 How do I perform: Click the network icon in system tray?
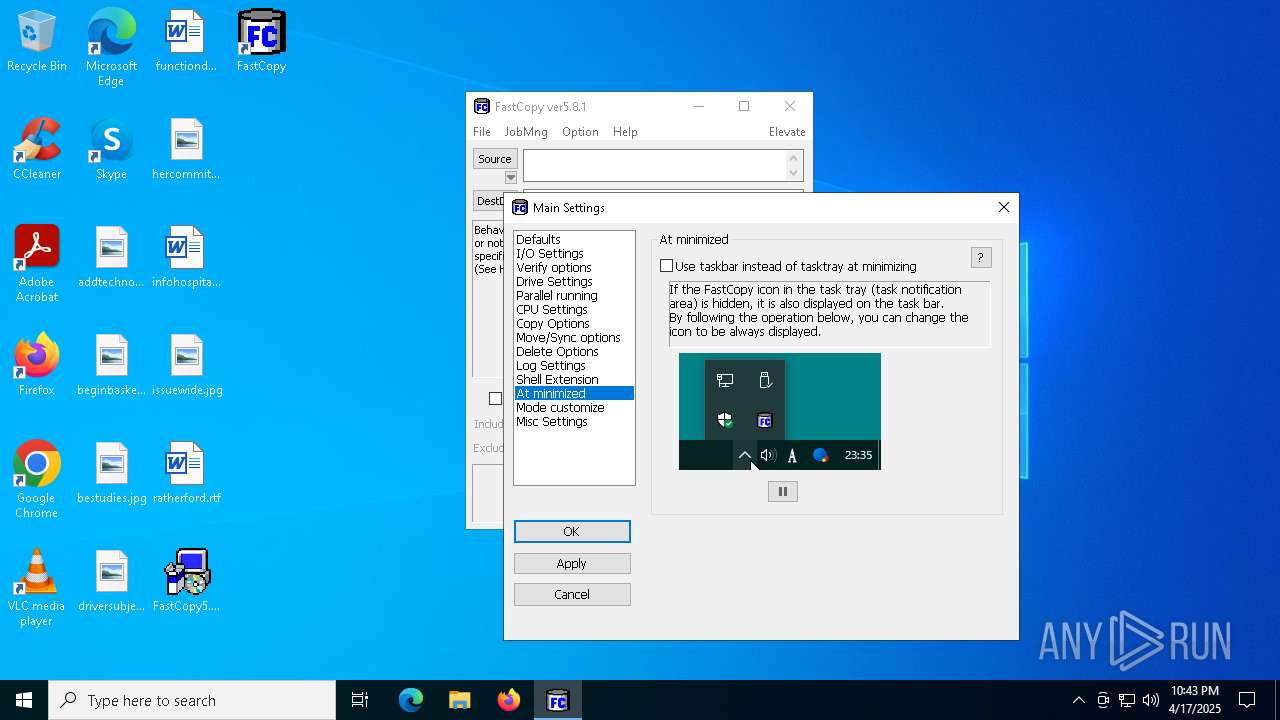1127,700
